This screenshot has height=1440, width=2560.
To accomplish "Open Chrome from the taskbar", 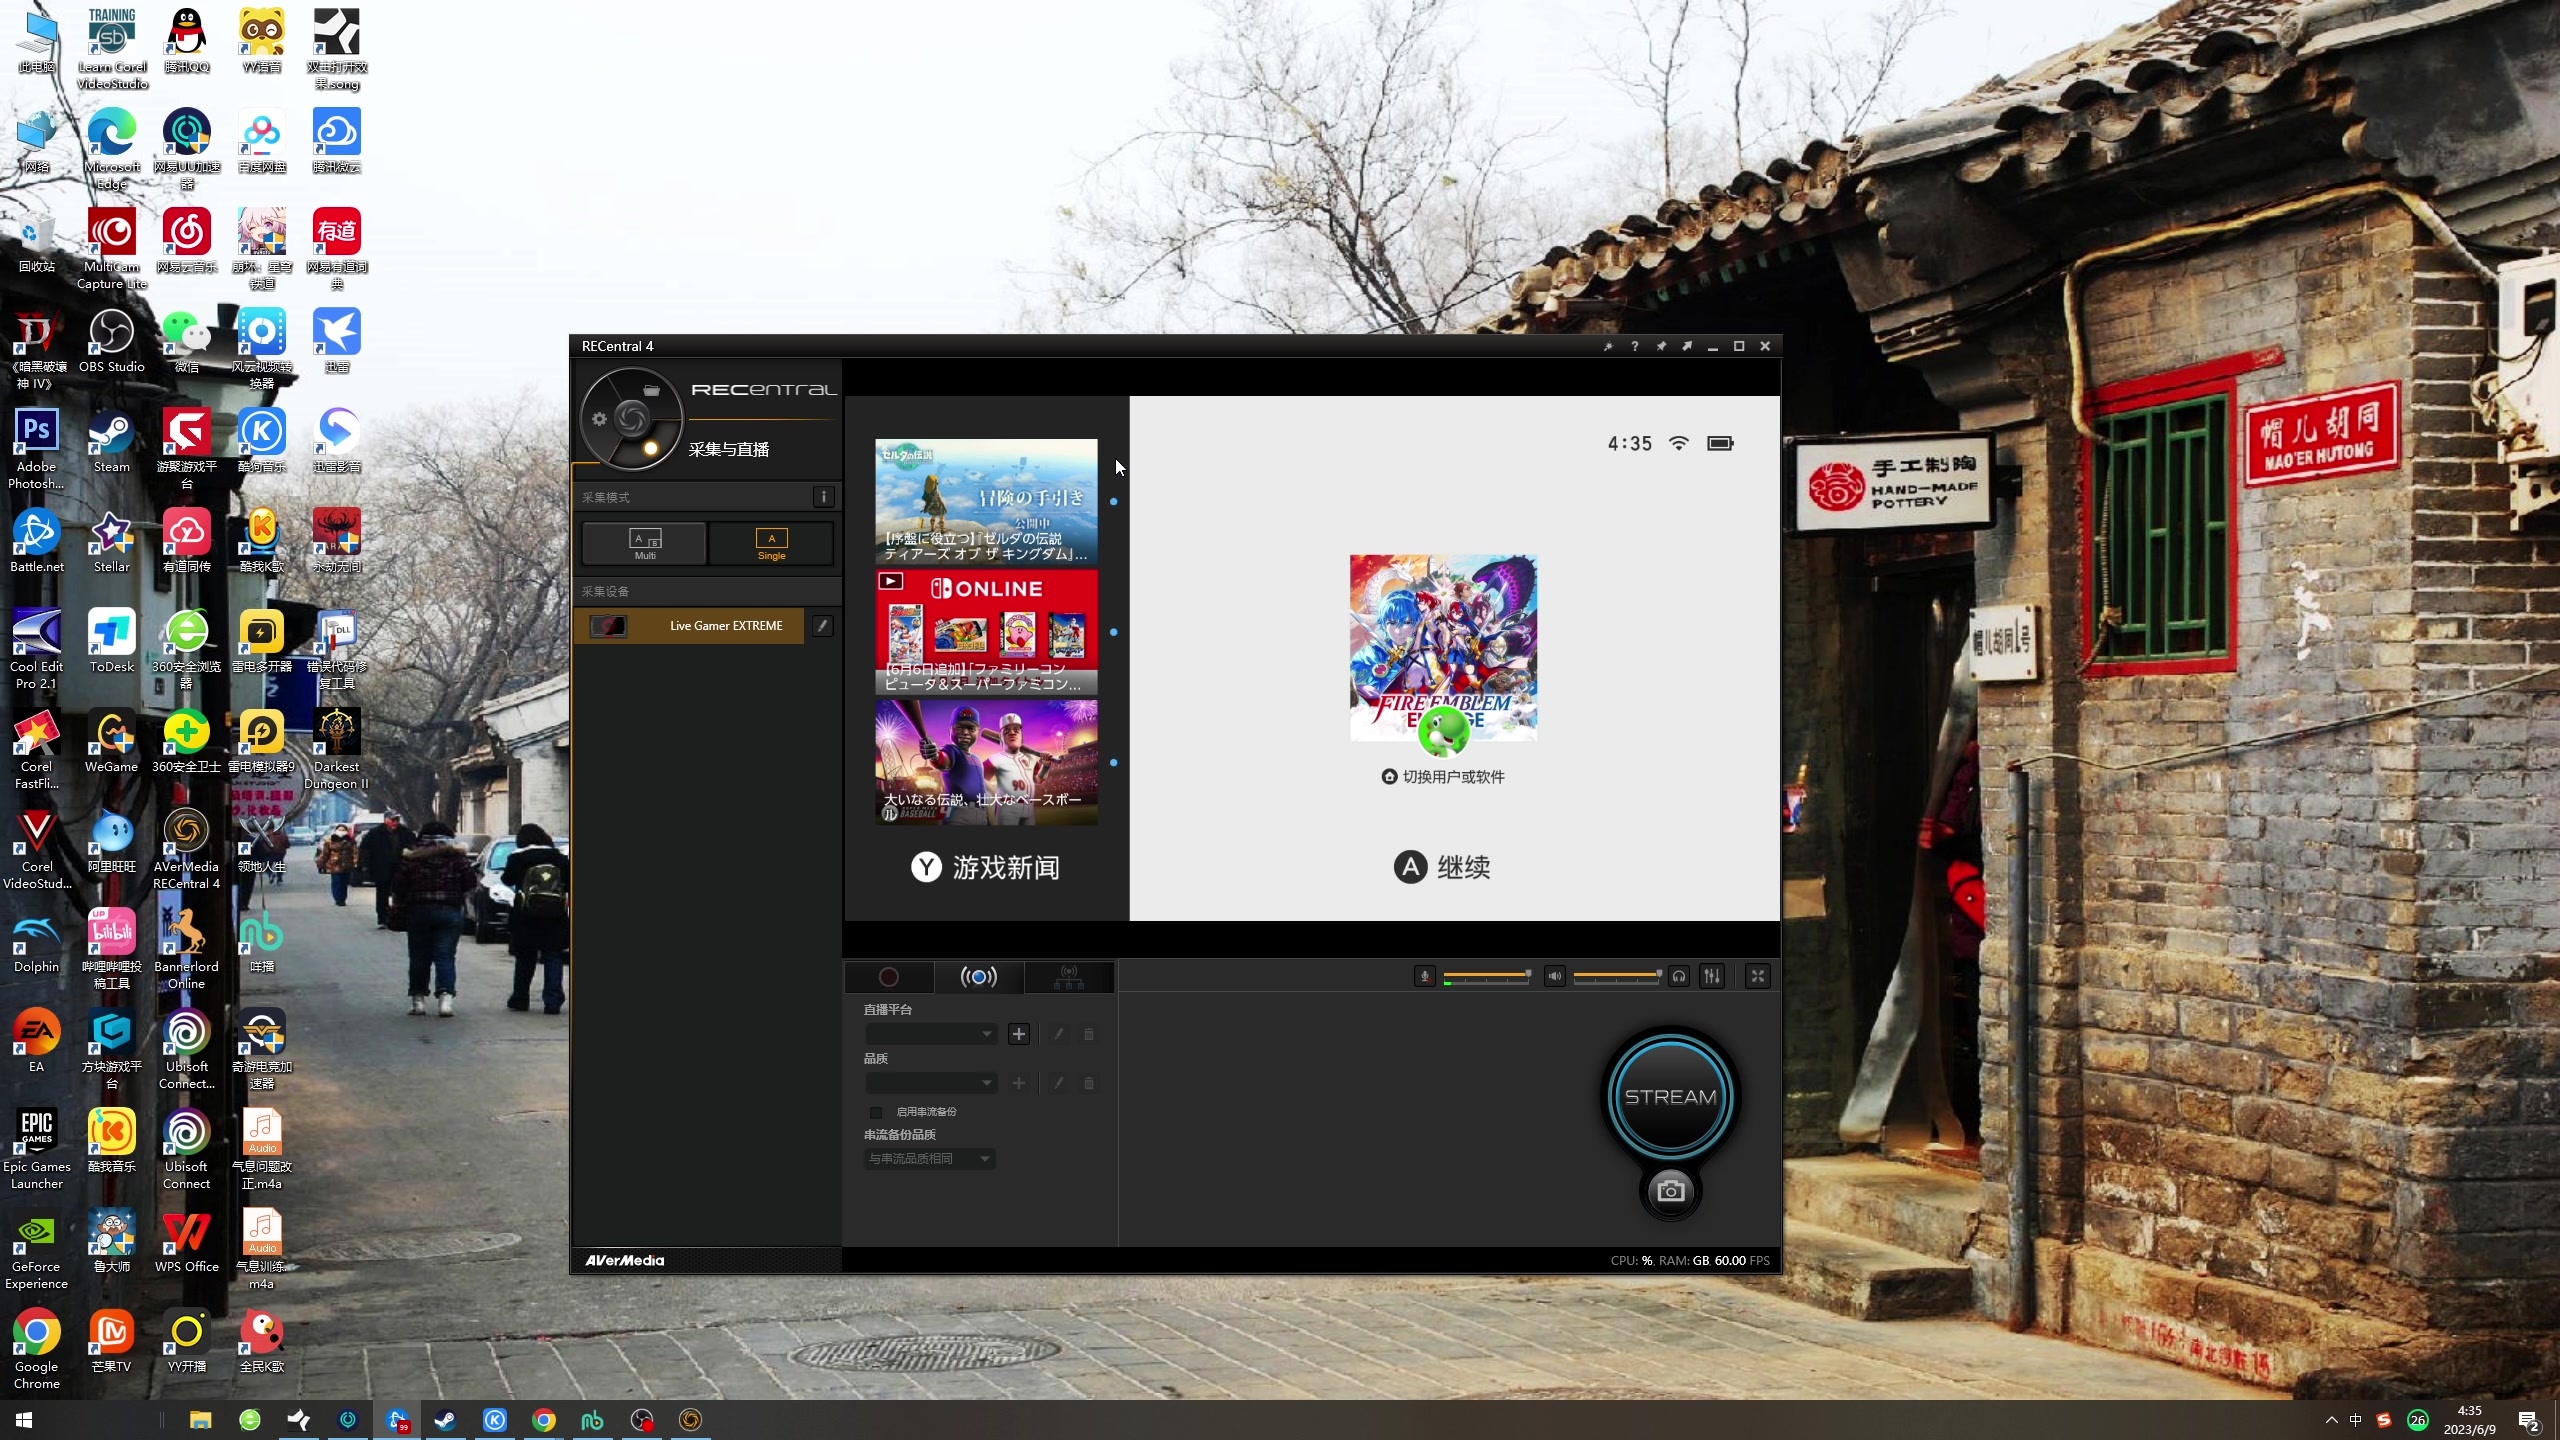I will [543, 1420].
